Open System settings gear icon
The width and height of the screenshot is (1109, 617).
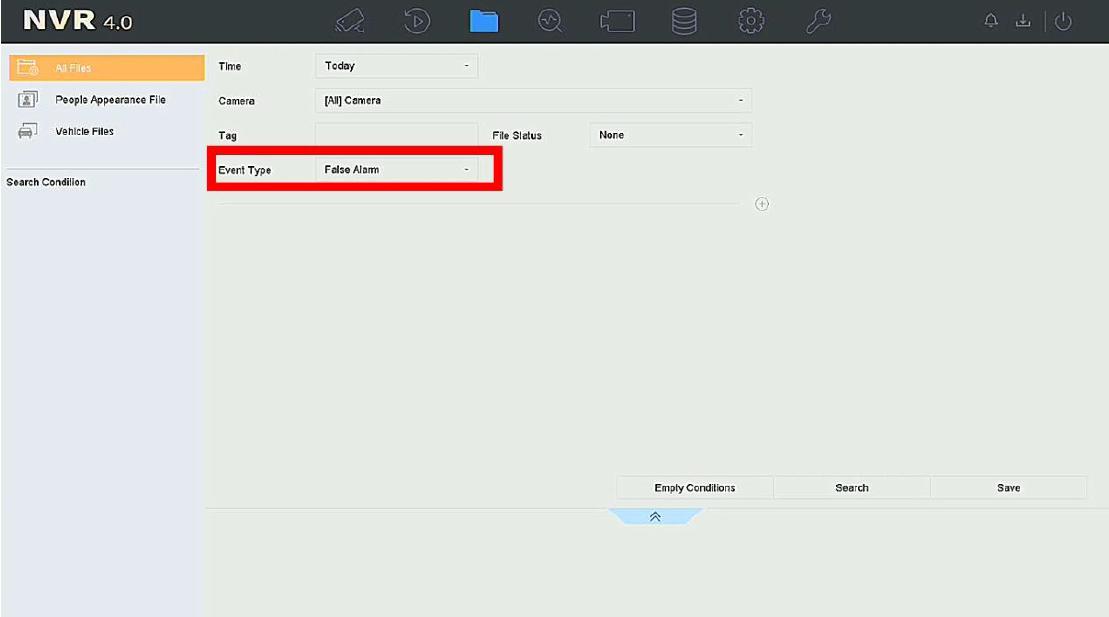coord(751,21)
